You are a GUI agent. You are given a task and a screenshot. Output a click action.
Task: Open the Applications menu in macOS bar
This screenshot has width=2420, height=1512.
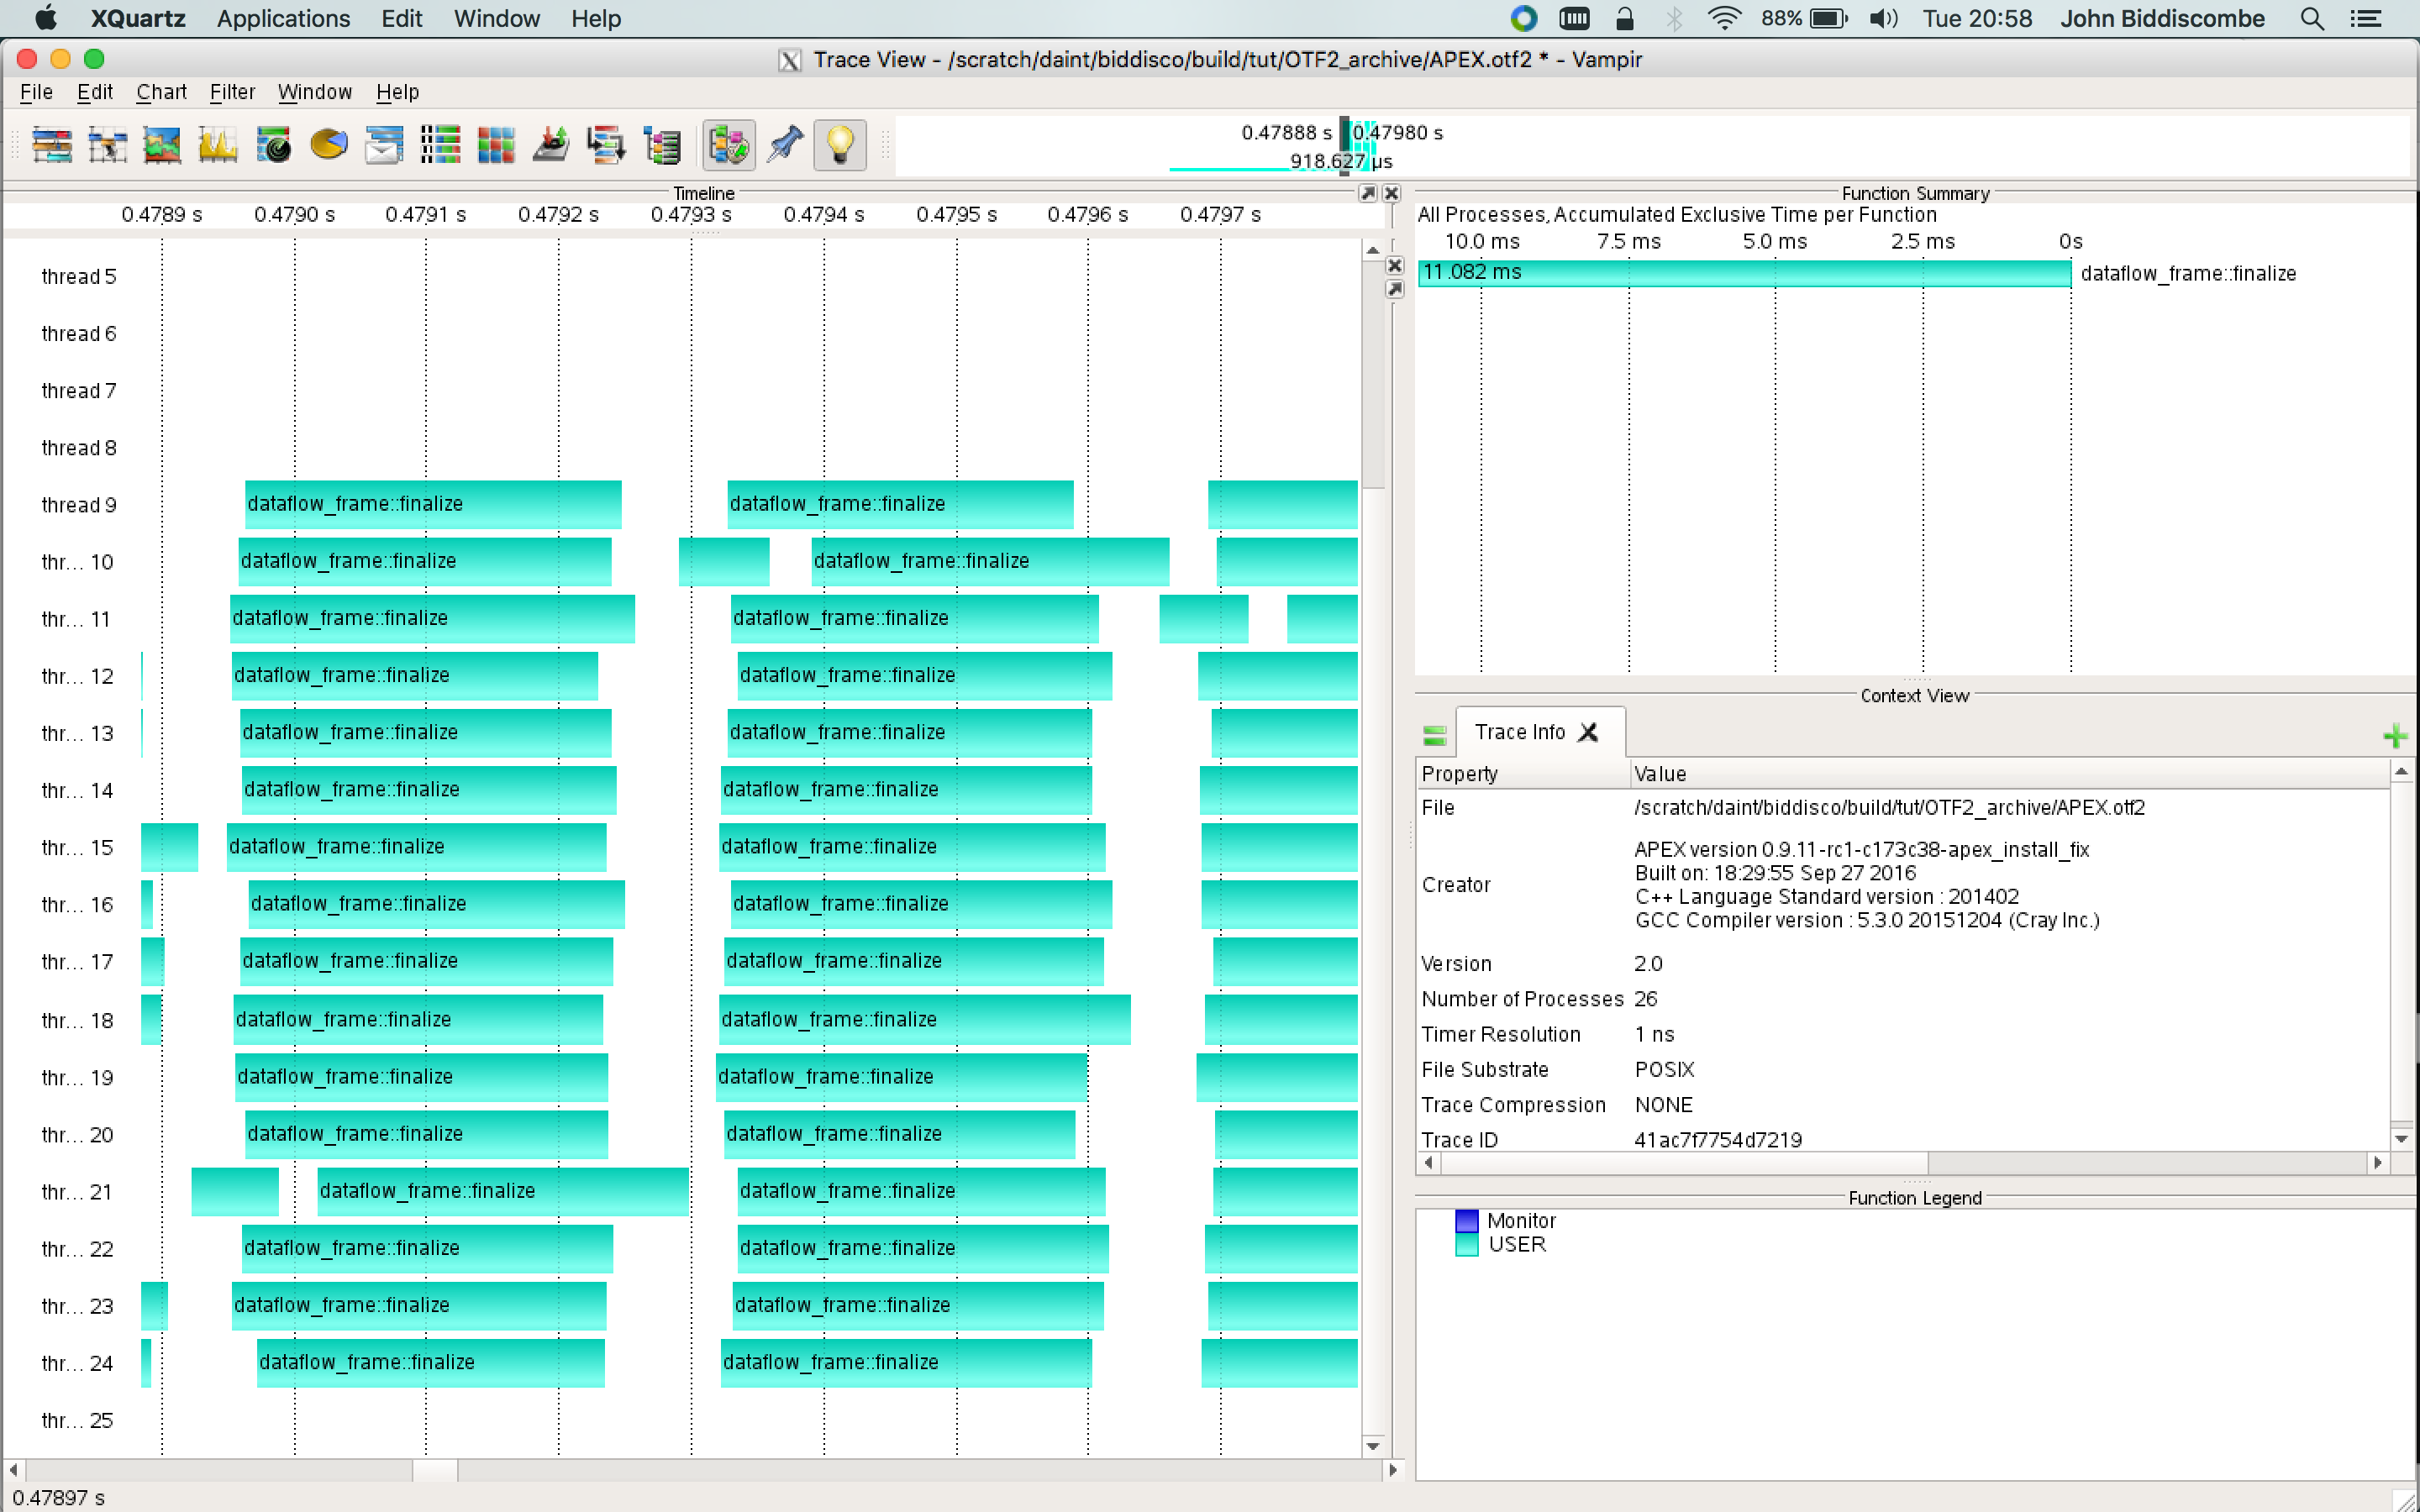pos(283,18)
